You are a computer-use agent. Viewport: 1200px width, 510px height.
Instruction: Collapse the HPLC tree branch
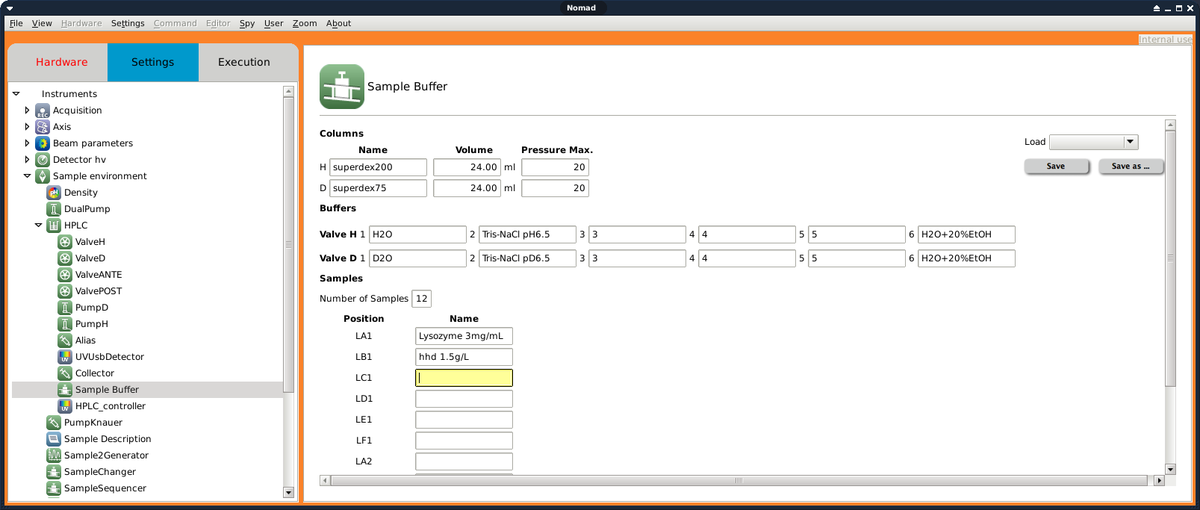pyautogui.click(x=39, y=226)
